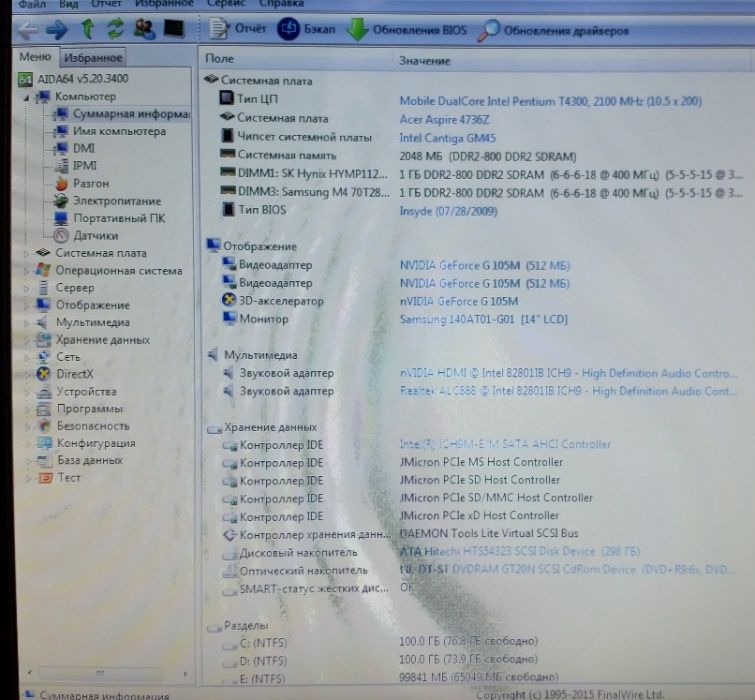This screenshot has height=700, width=755.
Task: Open the Отчёт report toolbar button
Action: click(x=238, y=28)
